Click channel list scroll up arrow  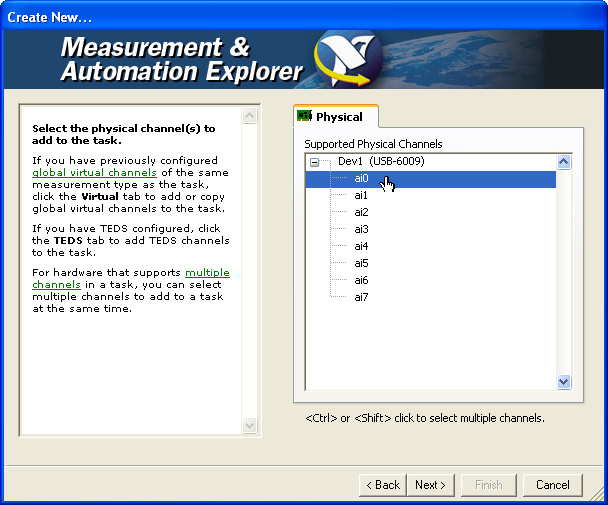(563, 162)
